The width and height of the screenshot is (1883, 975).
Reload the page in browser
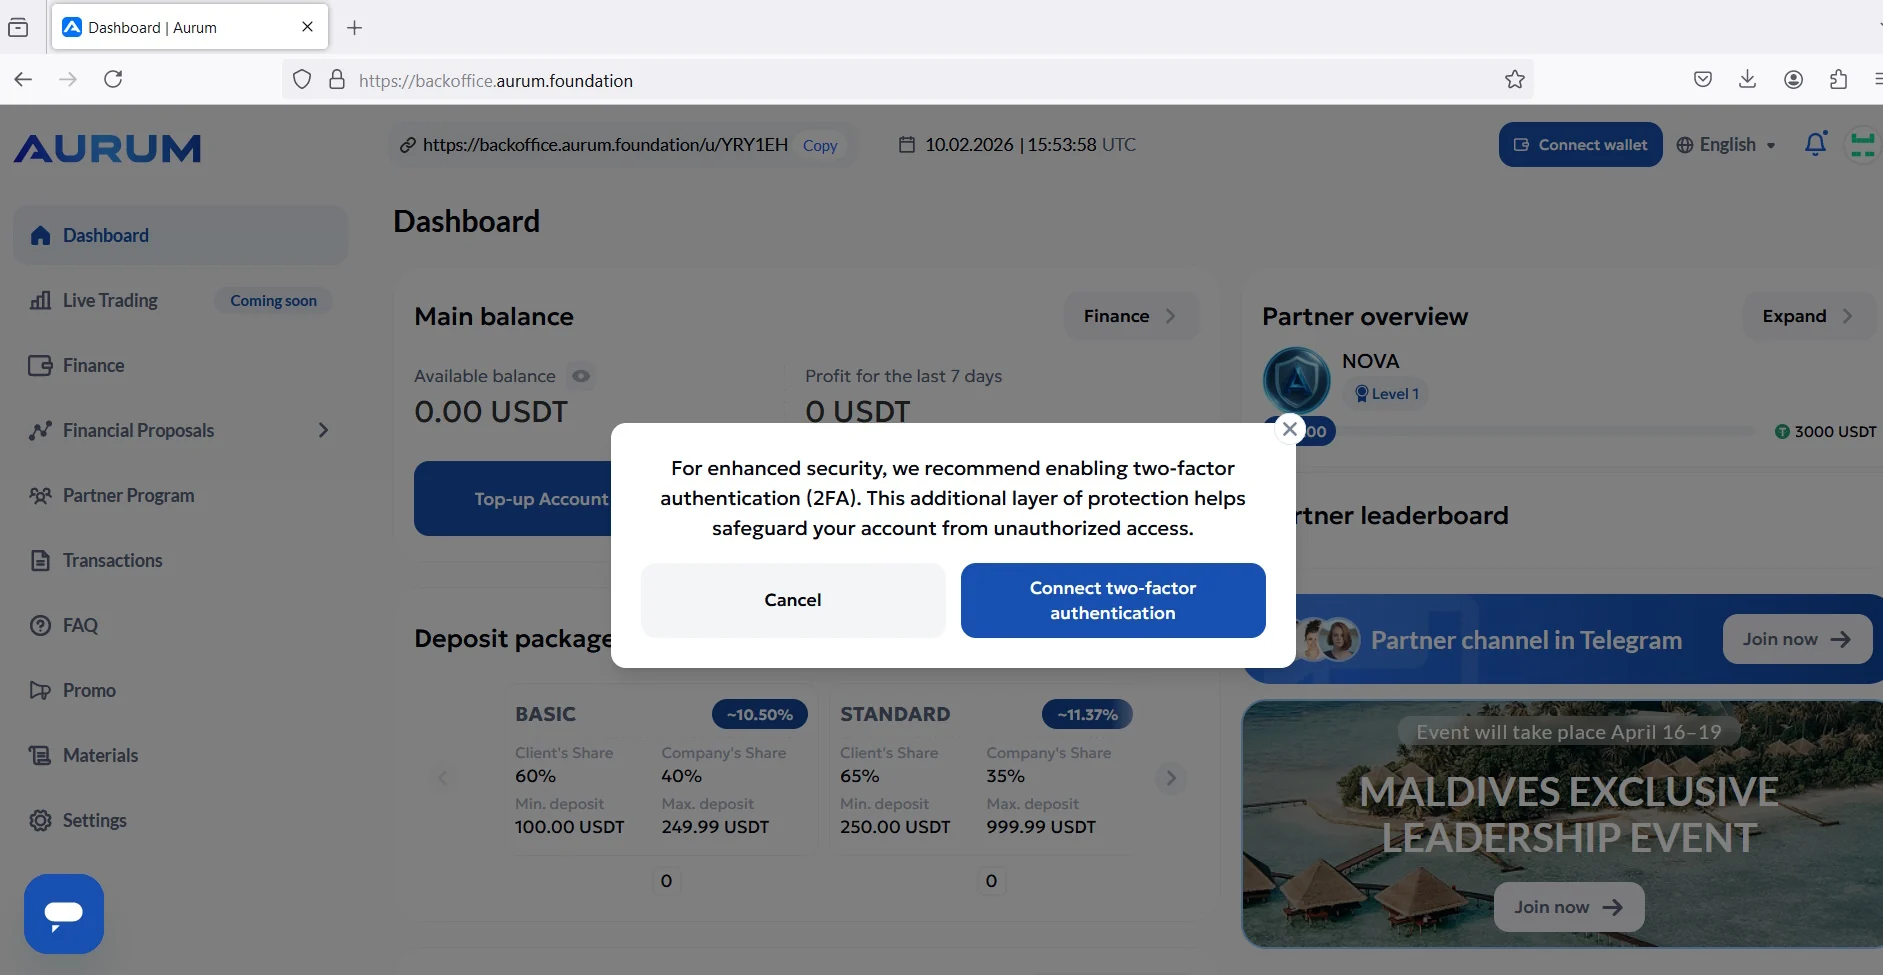(113, 79)
